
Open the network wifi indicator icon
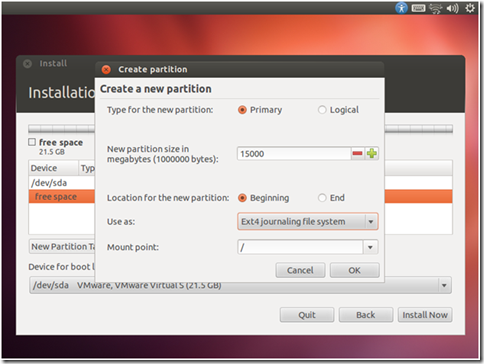click(x=436, y=8)
